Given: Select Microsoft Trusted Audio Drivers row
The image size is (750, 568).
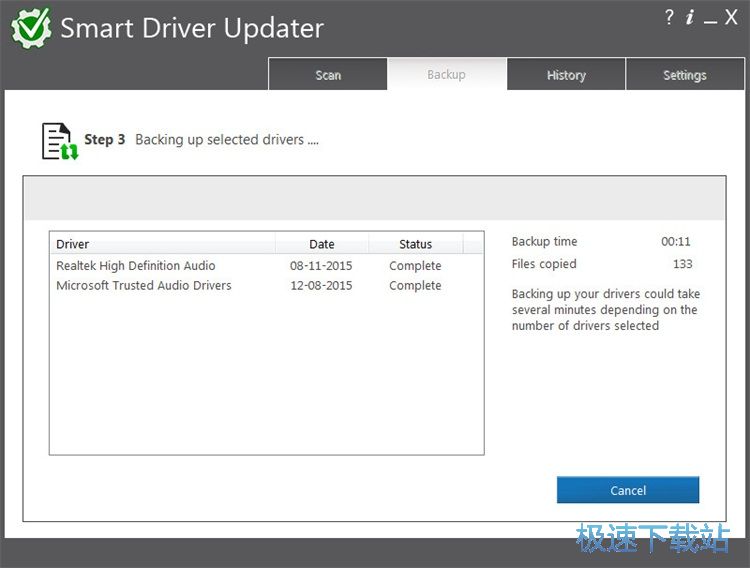Looking at the screenshot, I should (144, 285).
